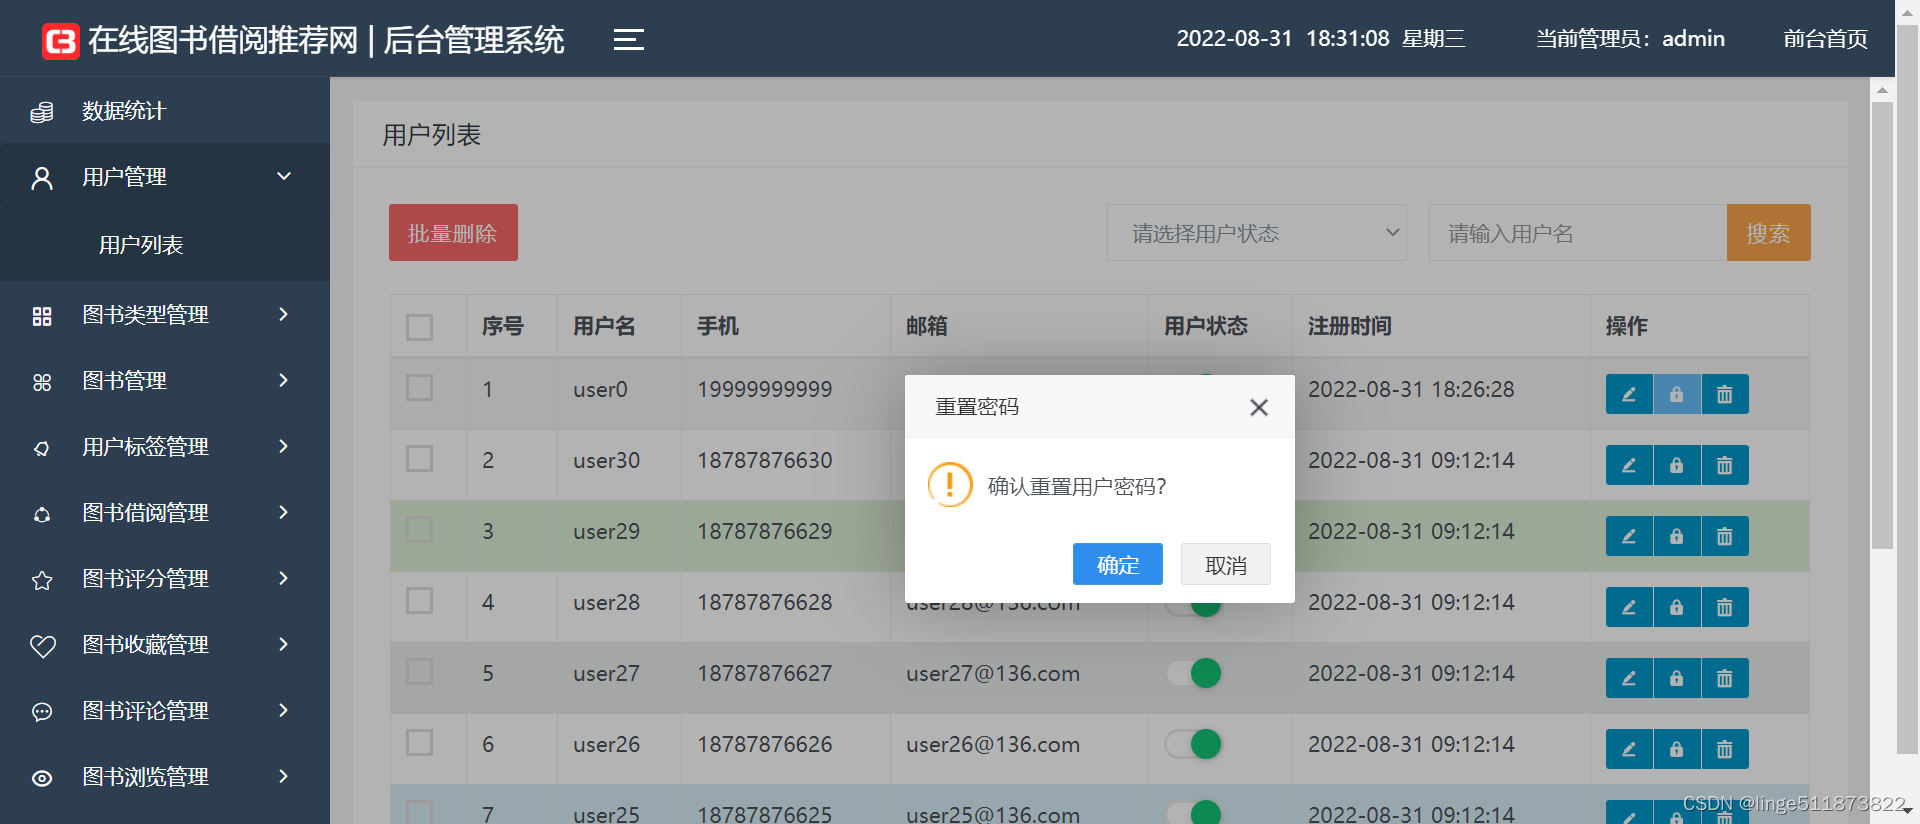
Task: Check the checkbox for user26 row
Action: (420, 743)
